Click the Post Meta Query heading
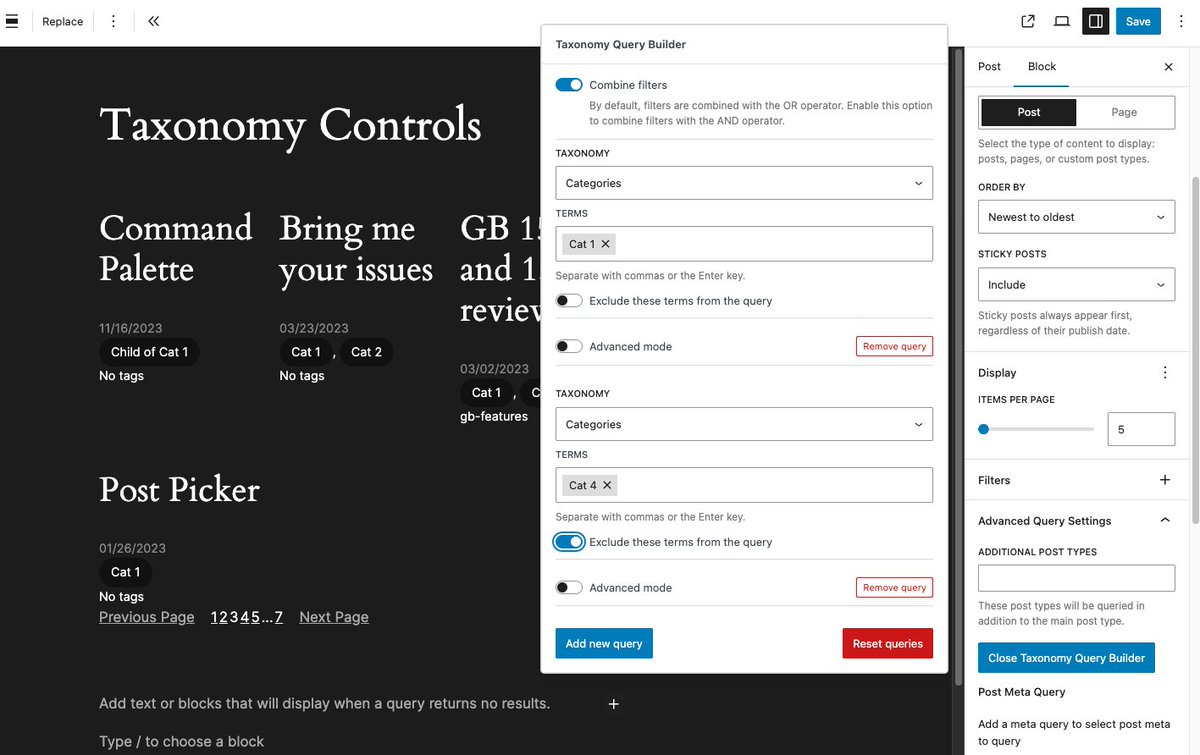This screenshot has width=1200, height=755. [1021, 692]
